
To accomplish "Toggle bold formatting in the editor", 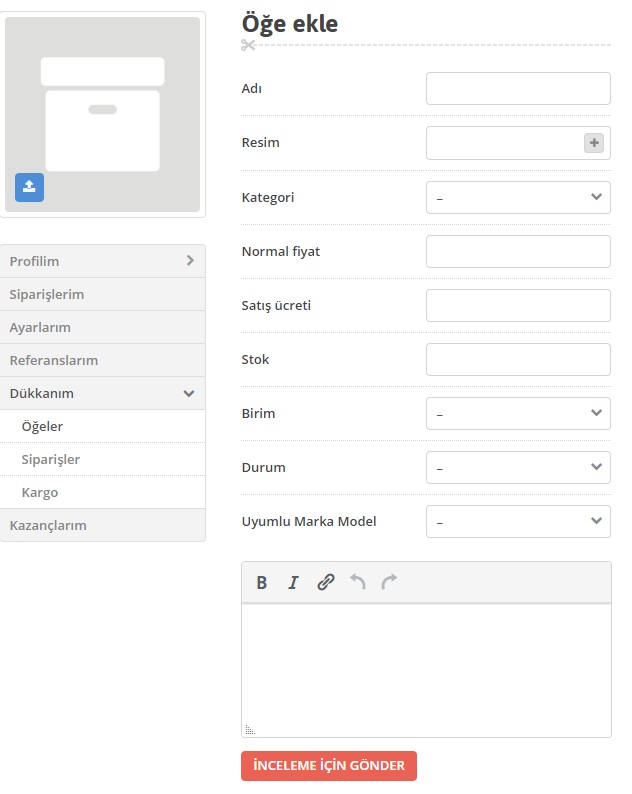I will coord(262,583).
